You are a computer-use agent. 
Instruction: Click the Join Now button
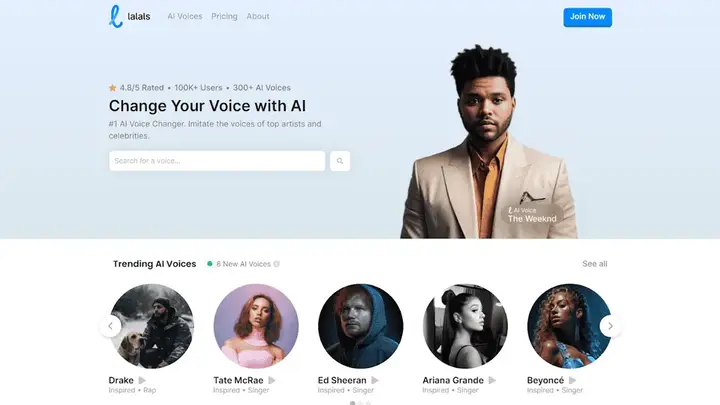coord(587,17)
